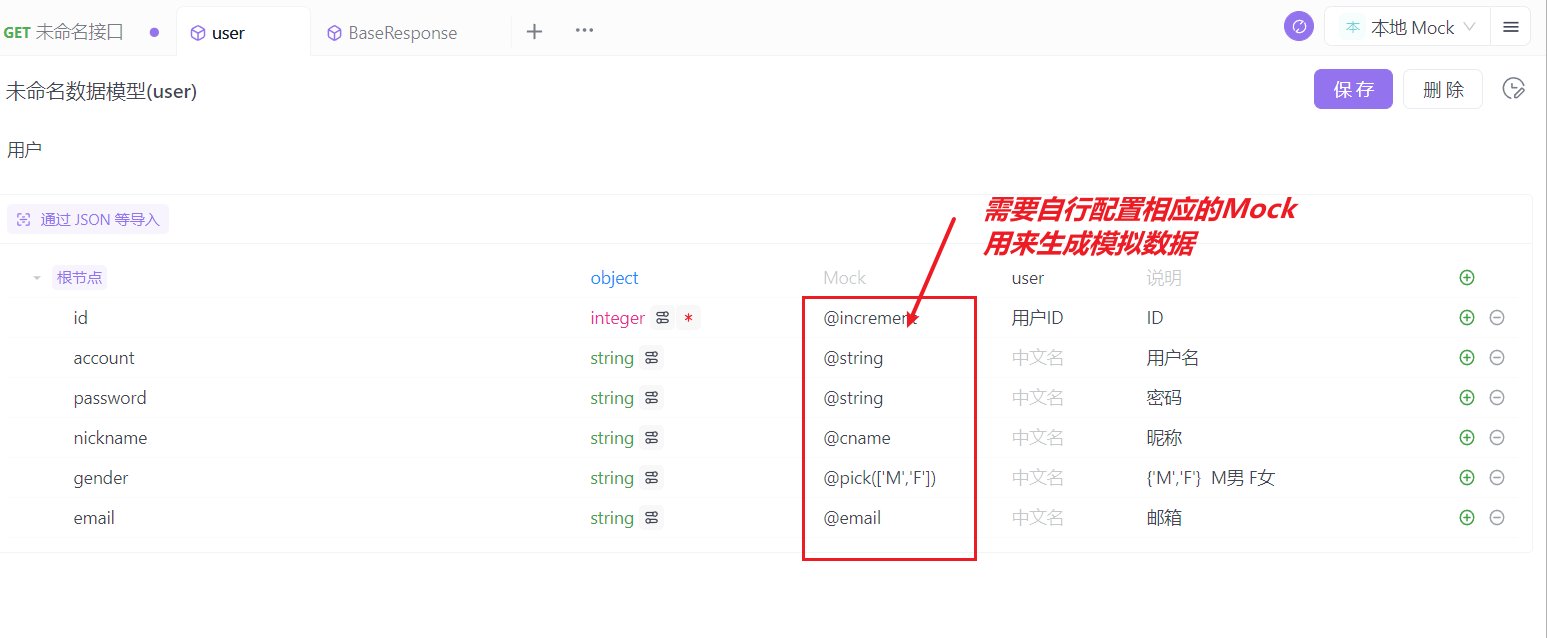
Task: Remove the gender field with its minus icon
Action: [1497, 477]
